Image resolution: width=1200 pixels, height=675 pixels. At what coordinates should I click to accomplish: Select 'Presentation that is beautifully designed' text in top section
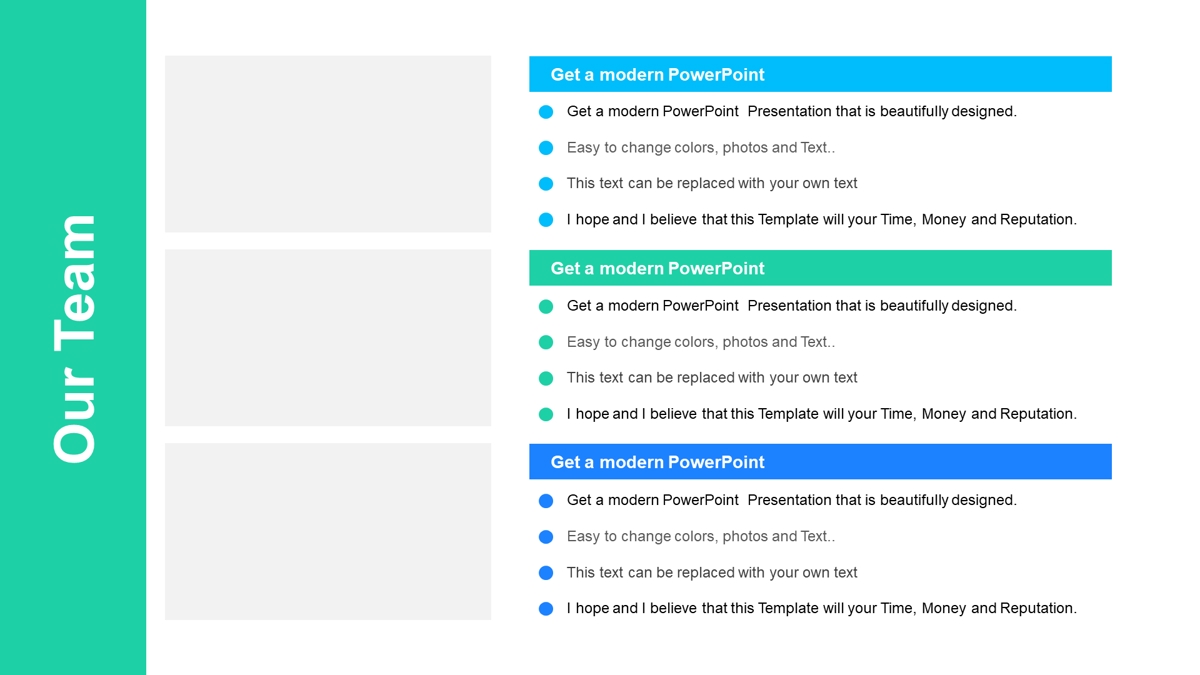pos(882,111)
